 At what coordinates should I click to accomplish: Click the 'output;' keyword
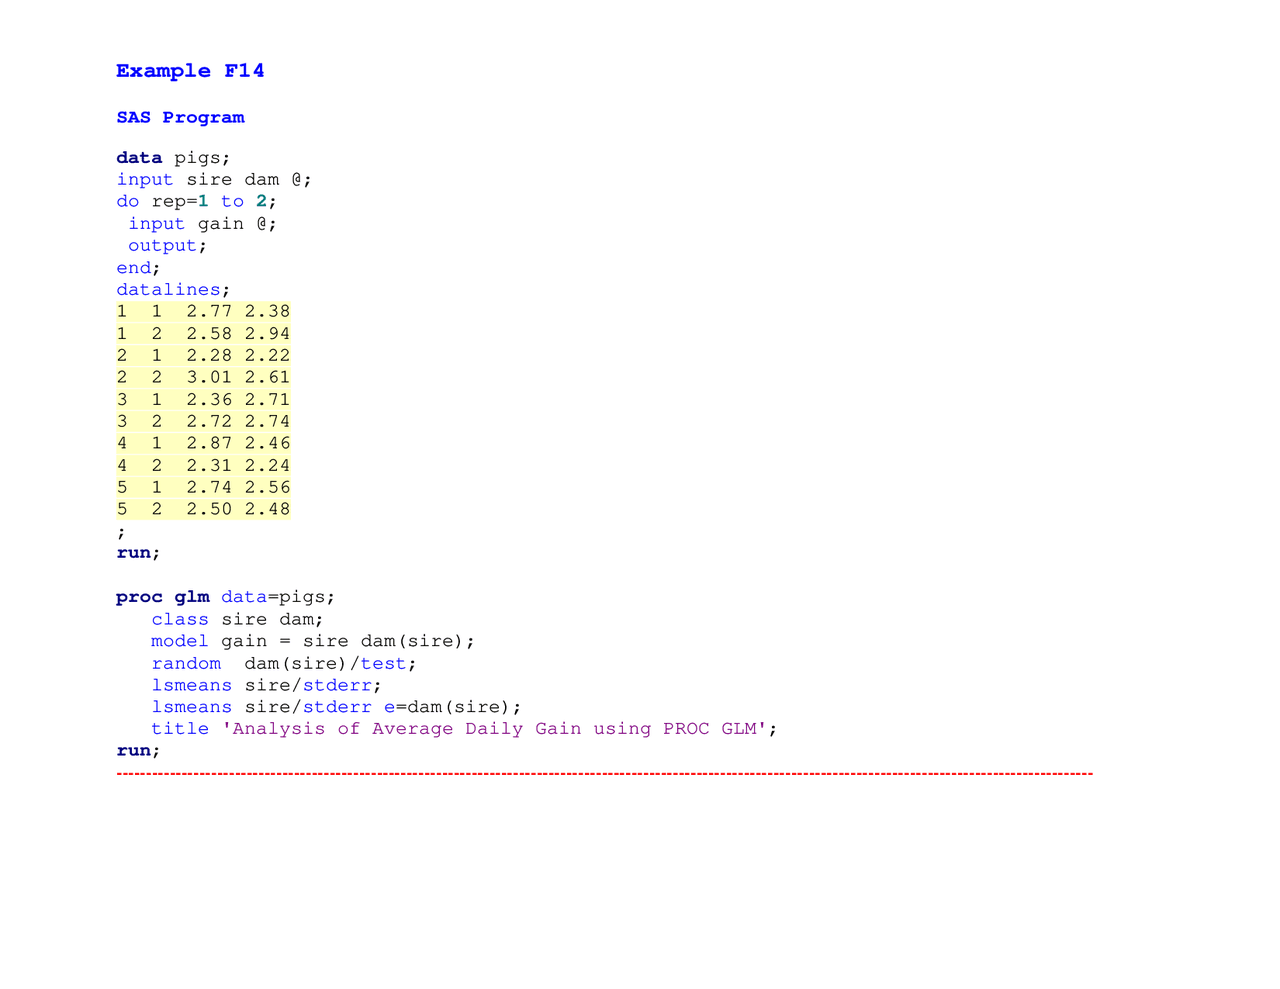pos(166,246)
